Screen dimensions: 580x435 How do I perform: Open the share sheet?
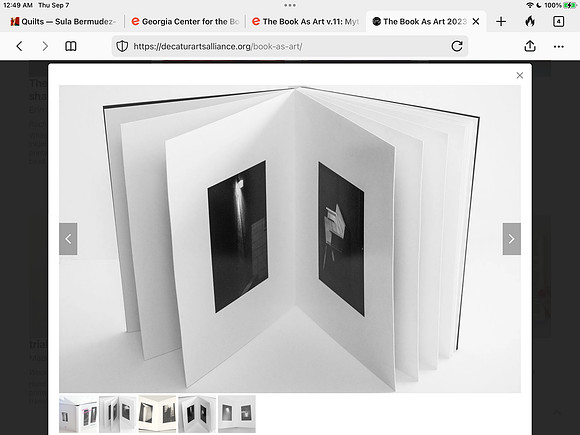click(x=530, y=46)
